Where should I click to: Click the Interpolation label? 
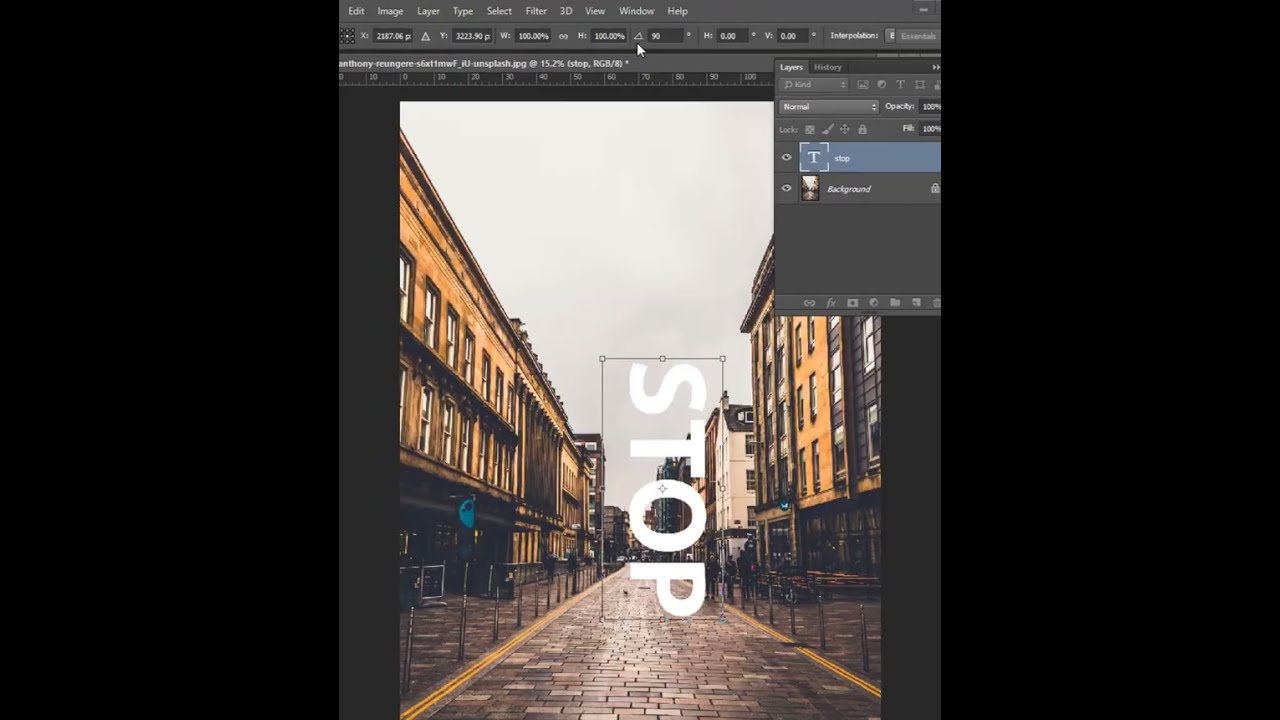coord(854,36)
